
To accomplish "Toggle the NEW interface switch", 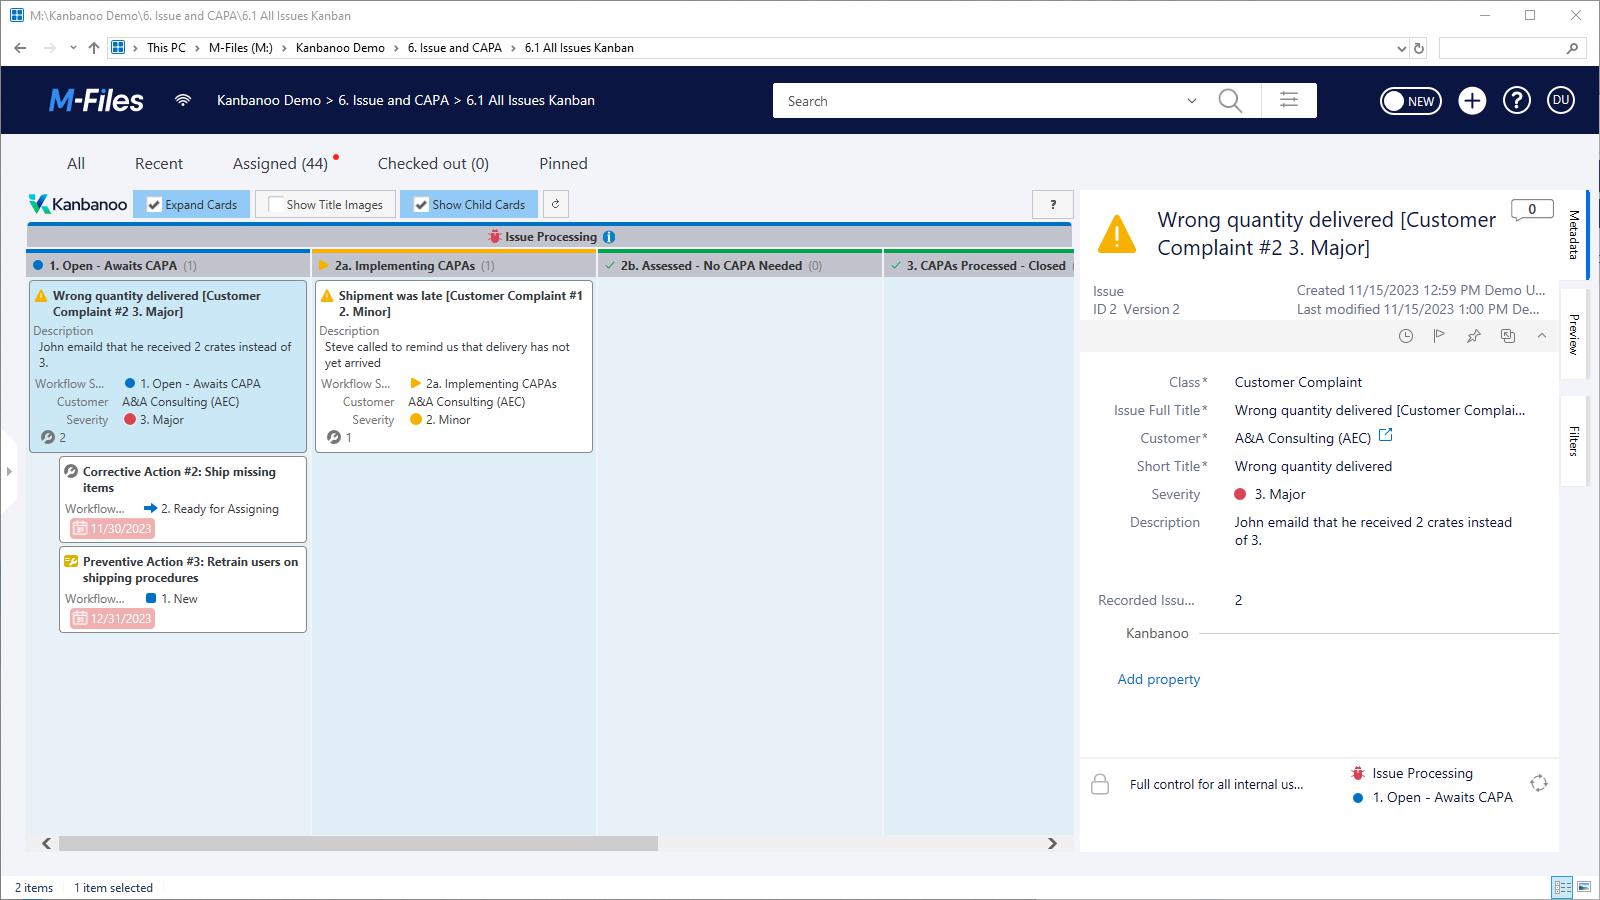I will coord(1410,101).
